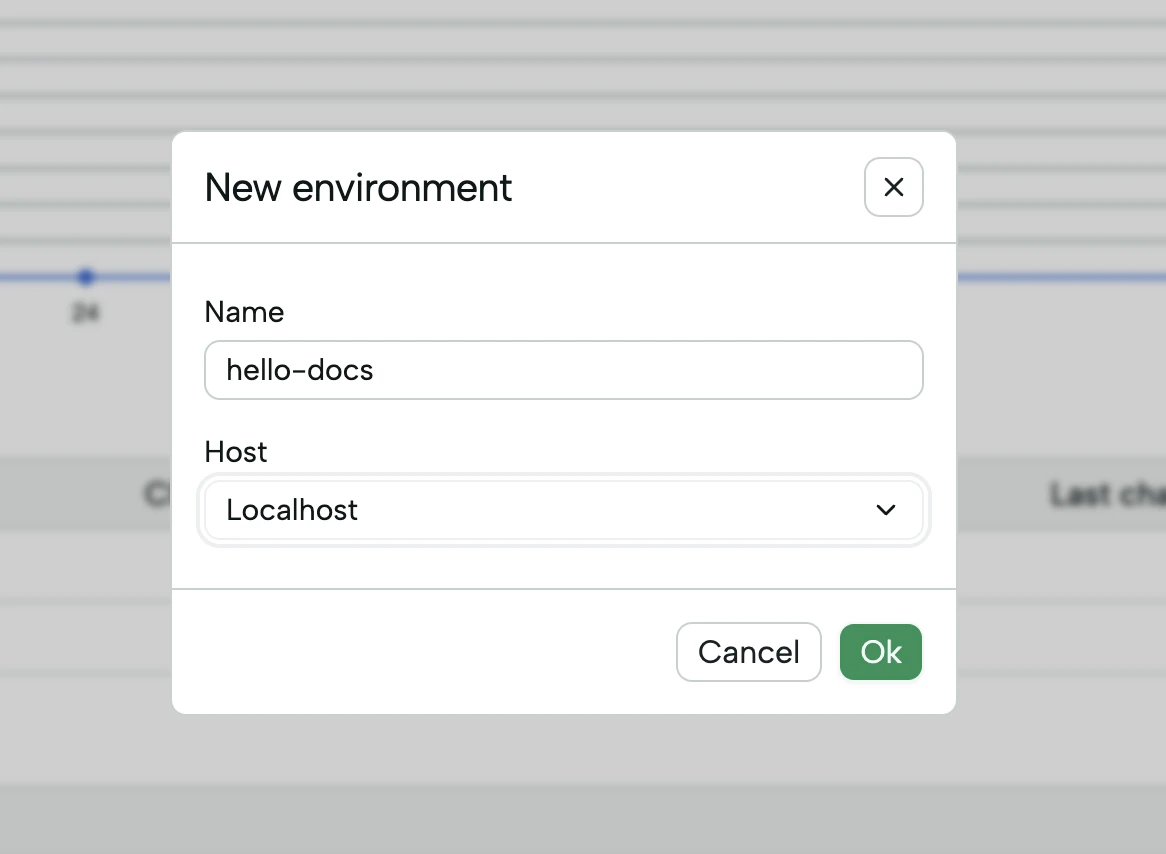The image size is (1166, 854).
Task: Click the blue dot above the 24 label
Action: (x=86, y=277)
